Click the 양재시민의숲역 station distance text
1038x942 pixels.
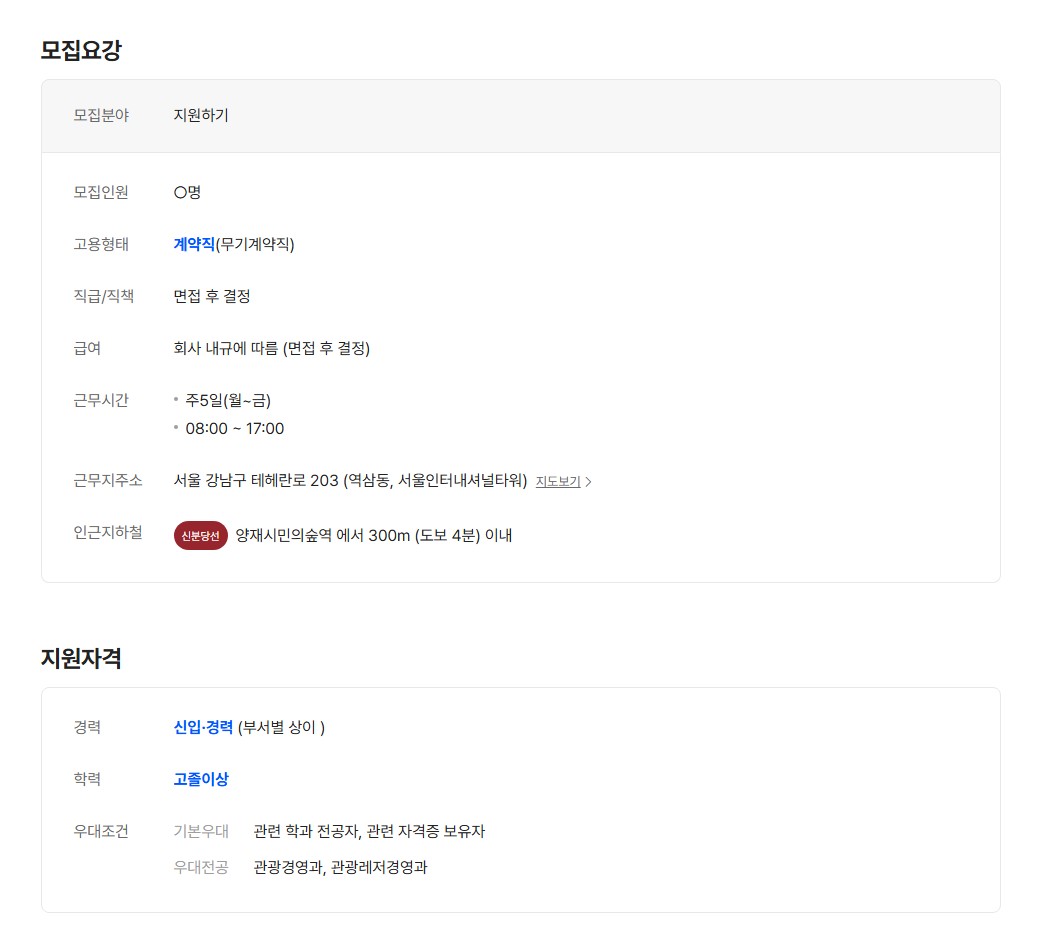point(373,535)
